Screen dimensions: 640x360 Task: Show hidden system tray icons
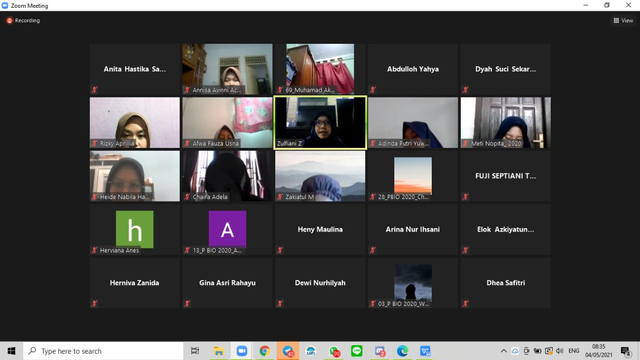pyautogui.click(x=504, y=351)
